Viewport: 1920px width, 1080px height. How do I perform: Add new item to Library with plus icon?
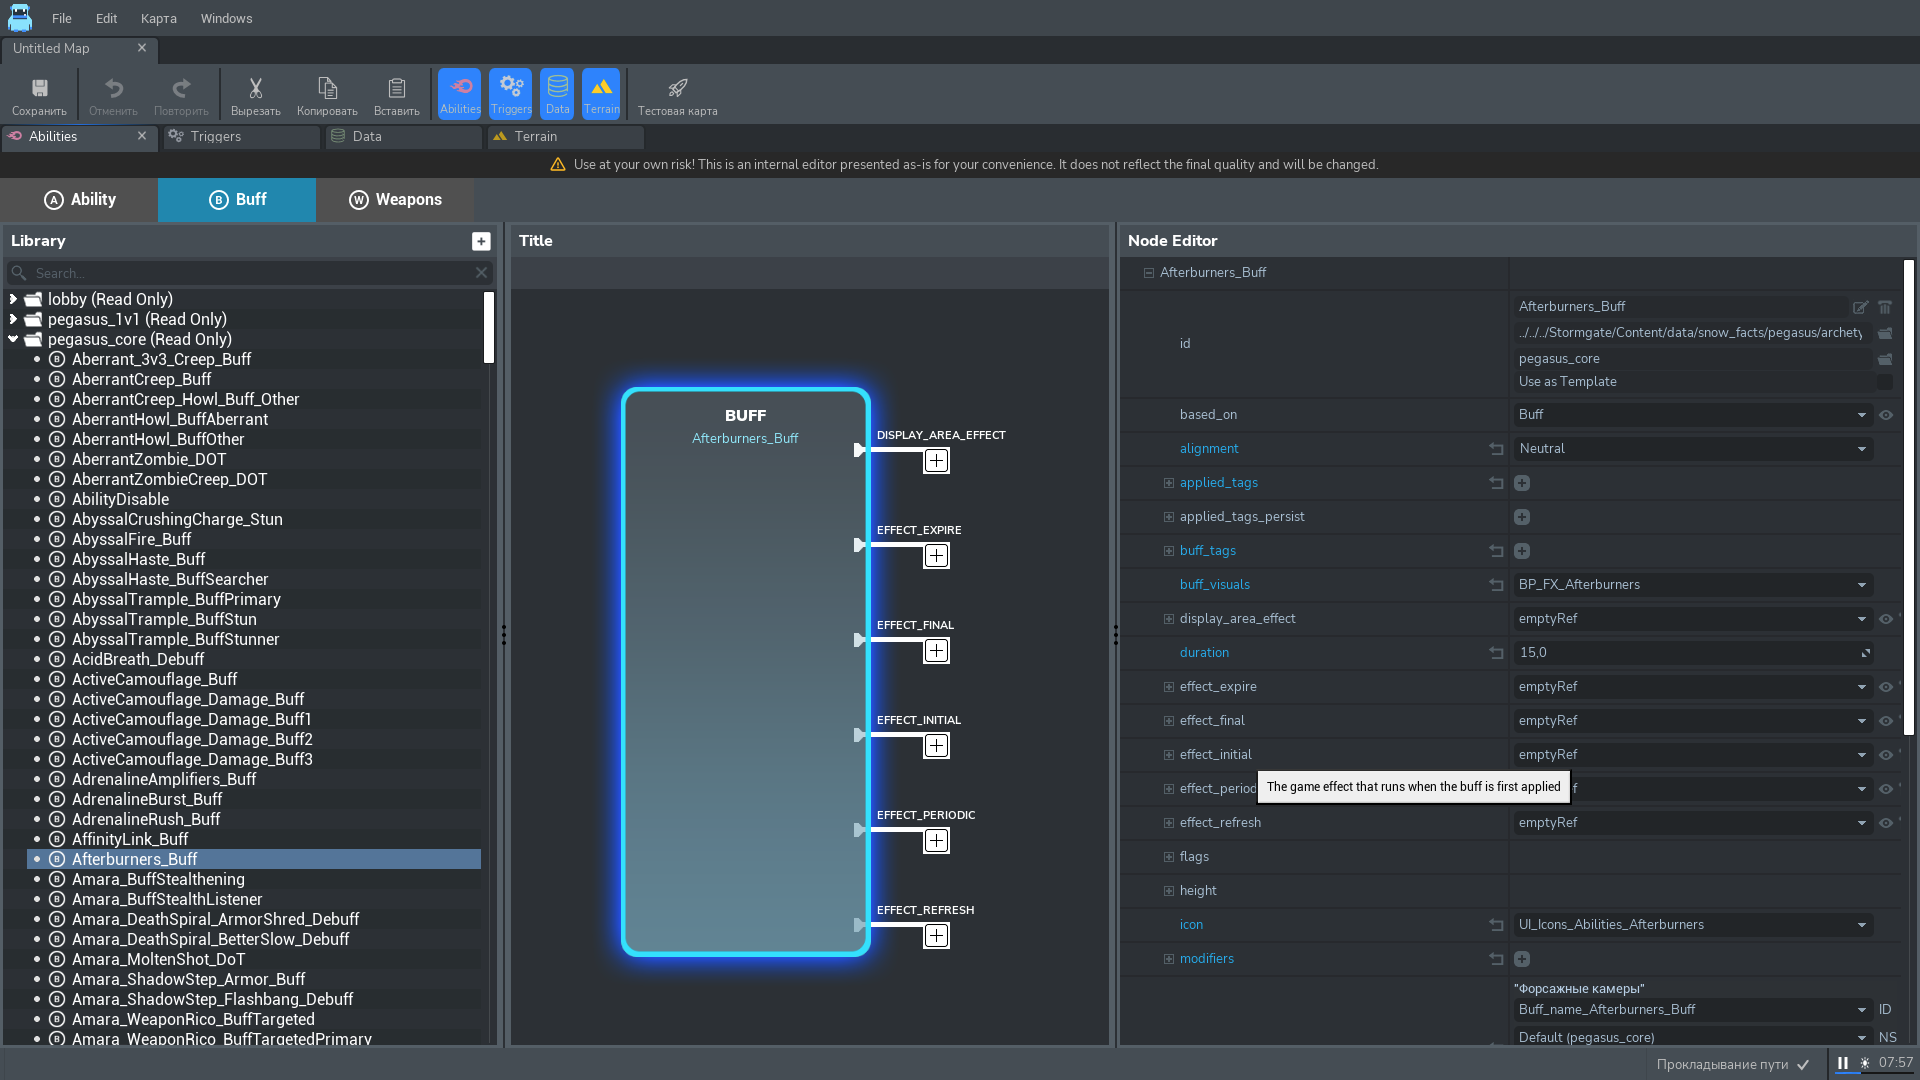click(x=481, y=241)
